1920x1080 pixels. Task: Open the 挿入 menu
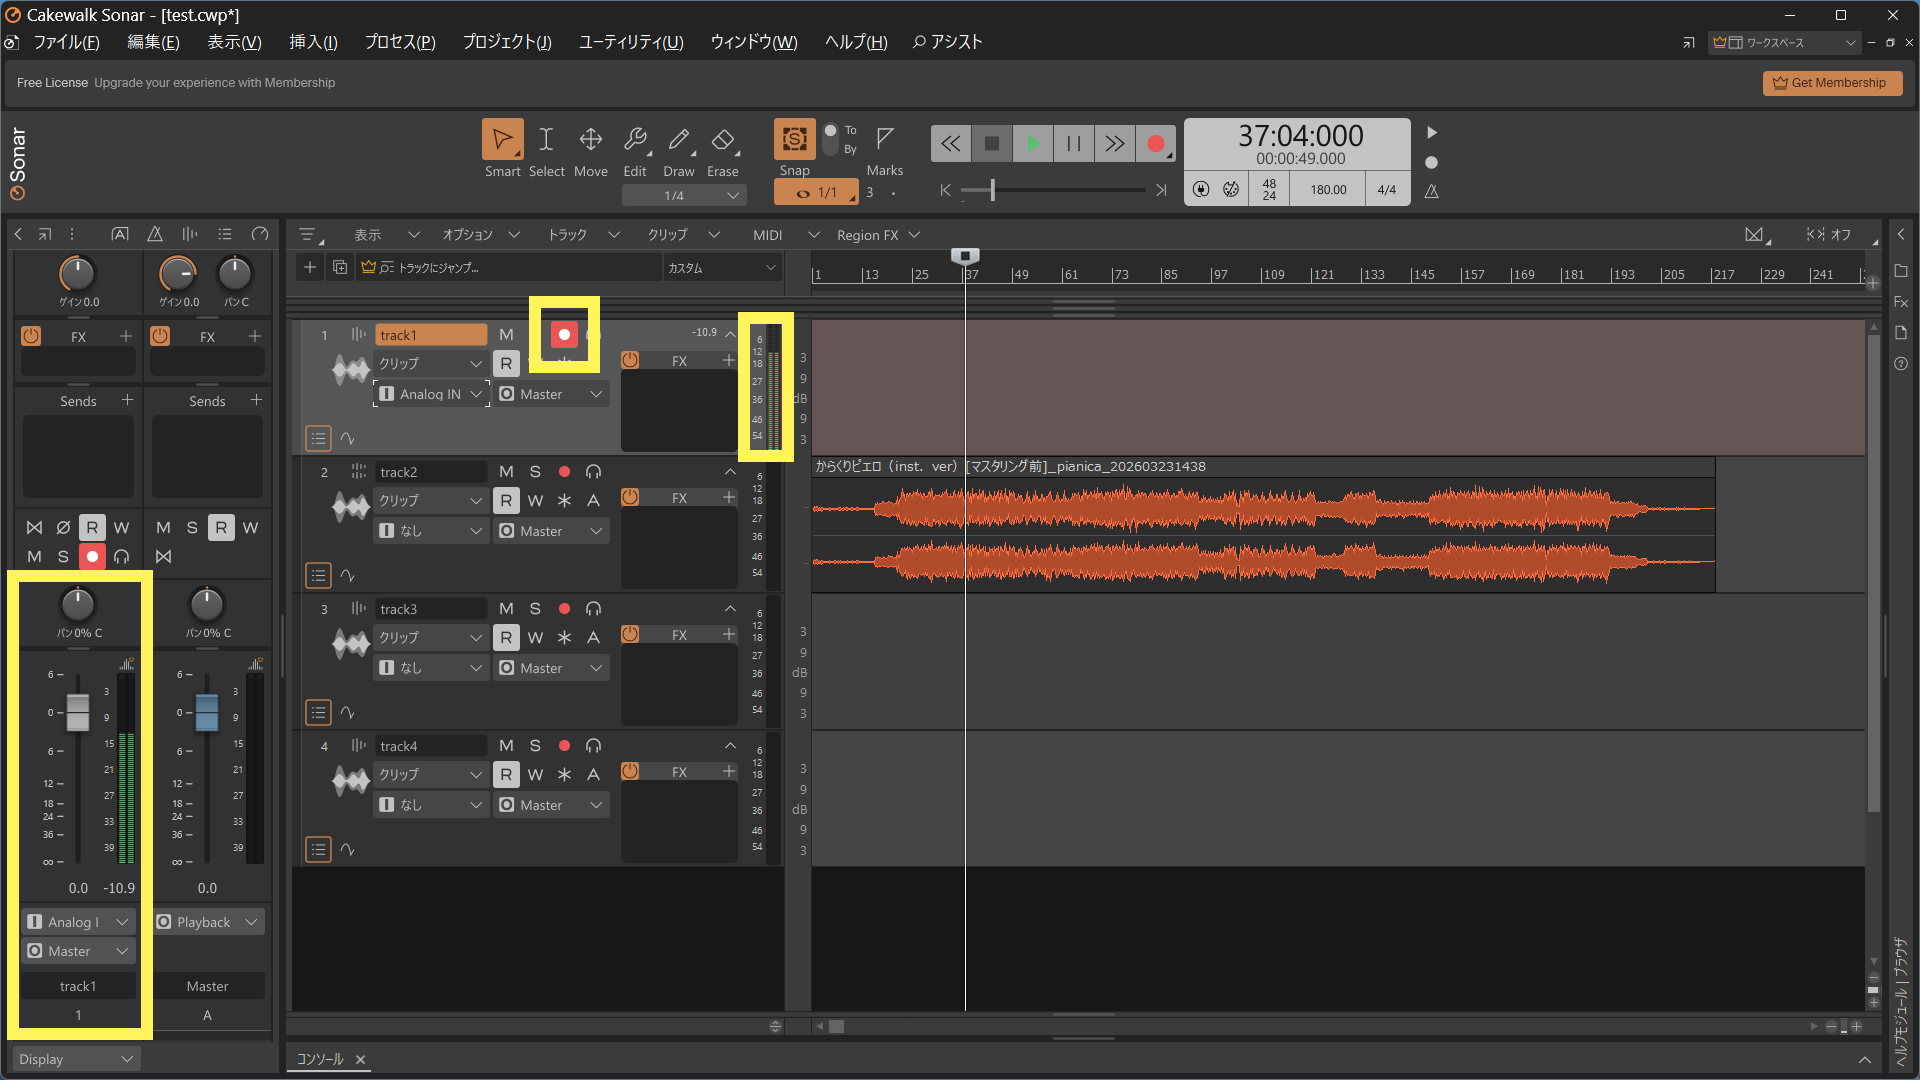tap(313, 42)
